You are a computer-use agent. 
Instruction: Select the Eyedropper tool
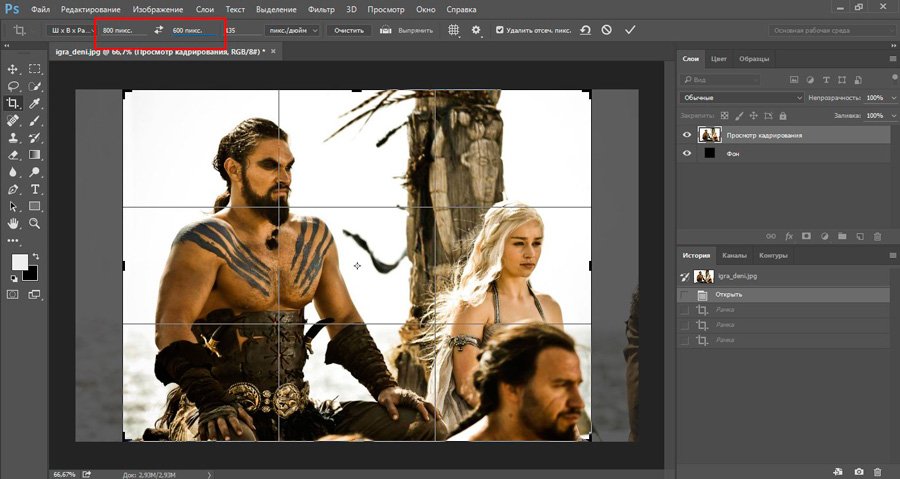(x=35, y=103)
